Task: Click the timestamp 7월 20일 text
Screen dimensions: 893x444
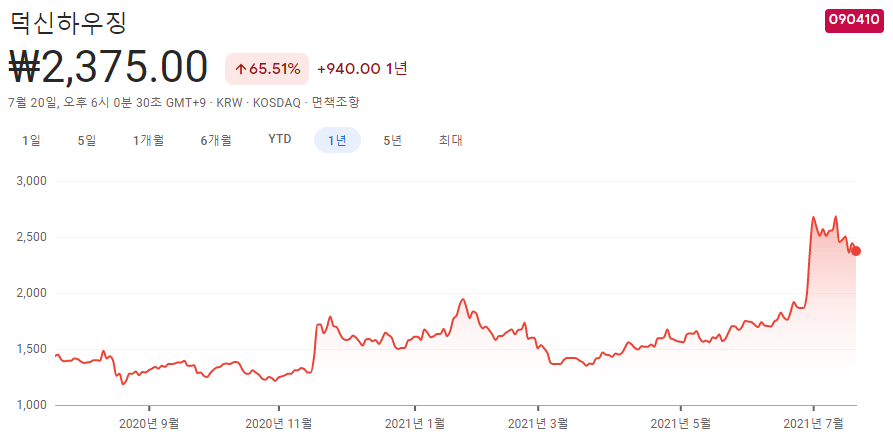Action: (32, 102)
